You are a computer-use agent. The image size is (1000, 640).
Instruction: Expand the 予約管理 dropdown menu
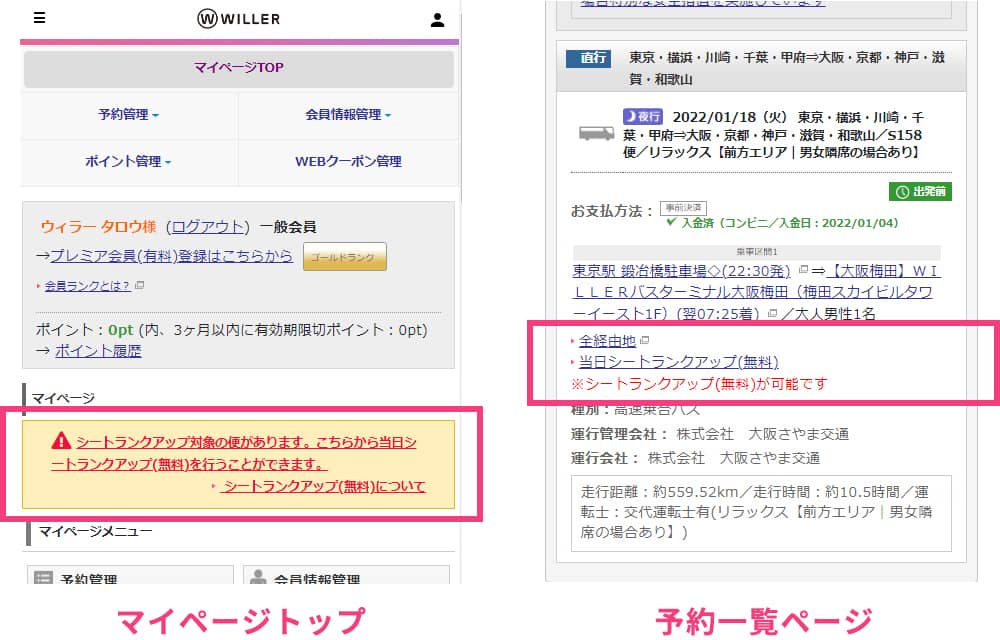[129, 115]
